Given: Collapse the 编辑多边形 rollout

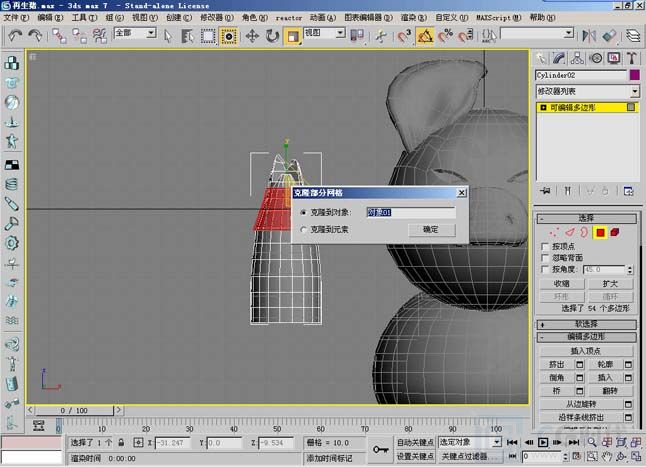Looking at the screenshot, I should pyautogui.click(x=586, y=337).
